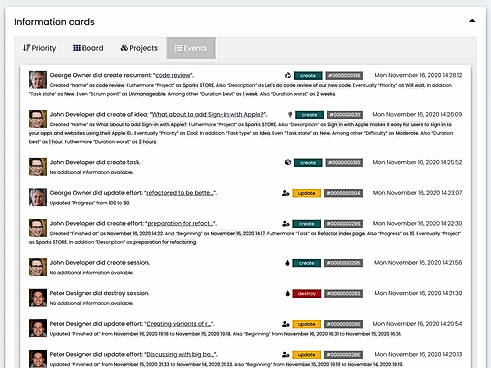Viewport: 491px width, 368px height.
Task: Click John Developer avatar in create session event
Action: coord(38,267)
